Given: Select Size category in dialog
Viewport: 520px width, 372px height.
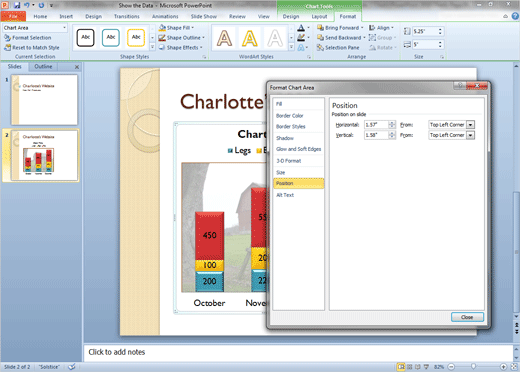Looking at the screenshot, I should (298, 172).
